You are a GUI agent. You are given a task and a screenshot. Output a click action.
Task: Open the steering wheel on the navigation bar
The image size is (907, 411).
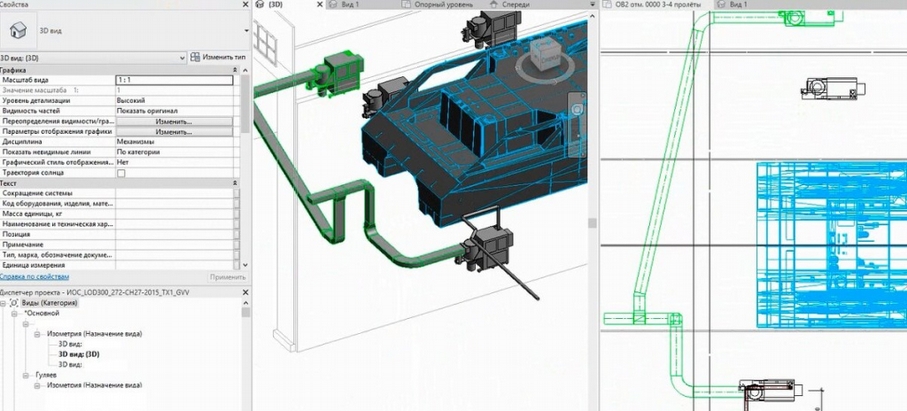576,109
